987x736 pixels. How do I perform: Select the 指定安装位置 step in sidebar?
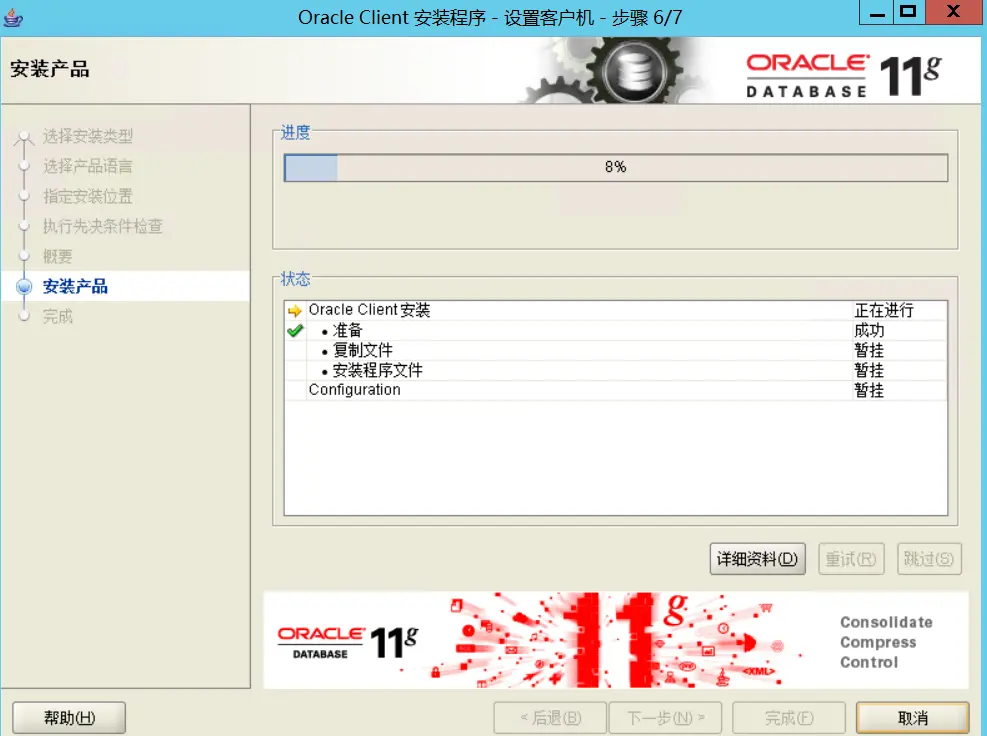point(88,196)
